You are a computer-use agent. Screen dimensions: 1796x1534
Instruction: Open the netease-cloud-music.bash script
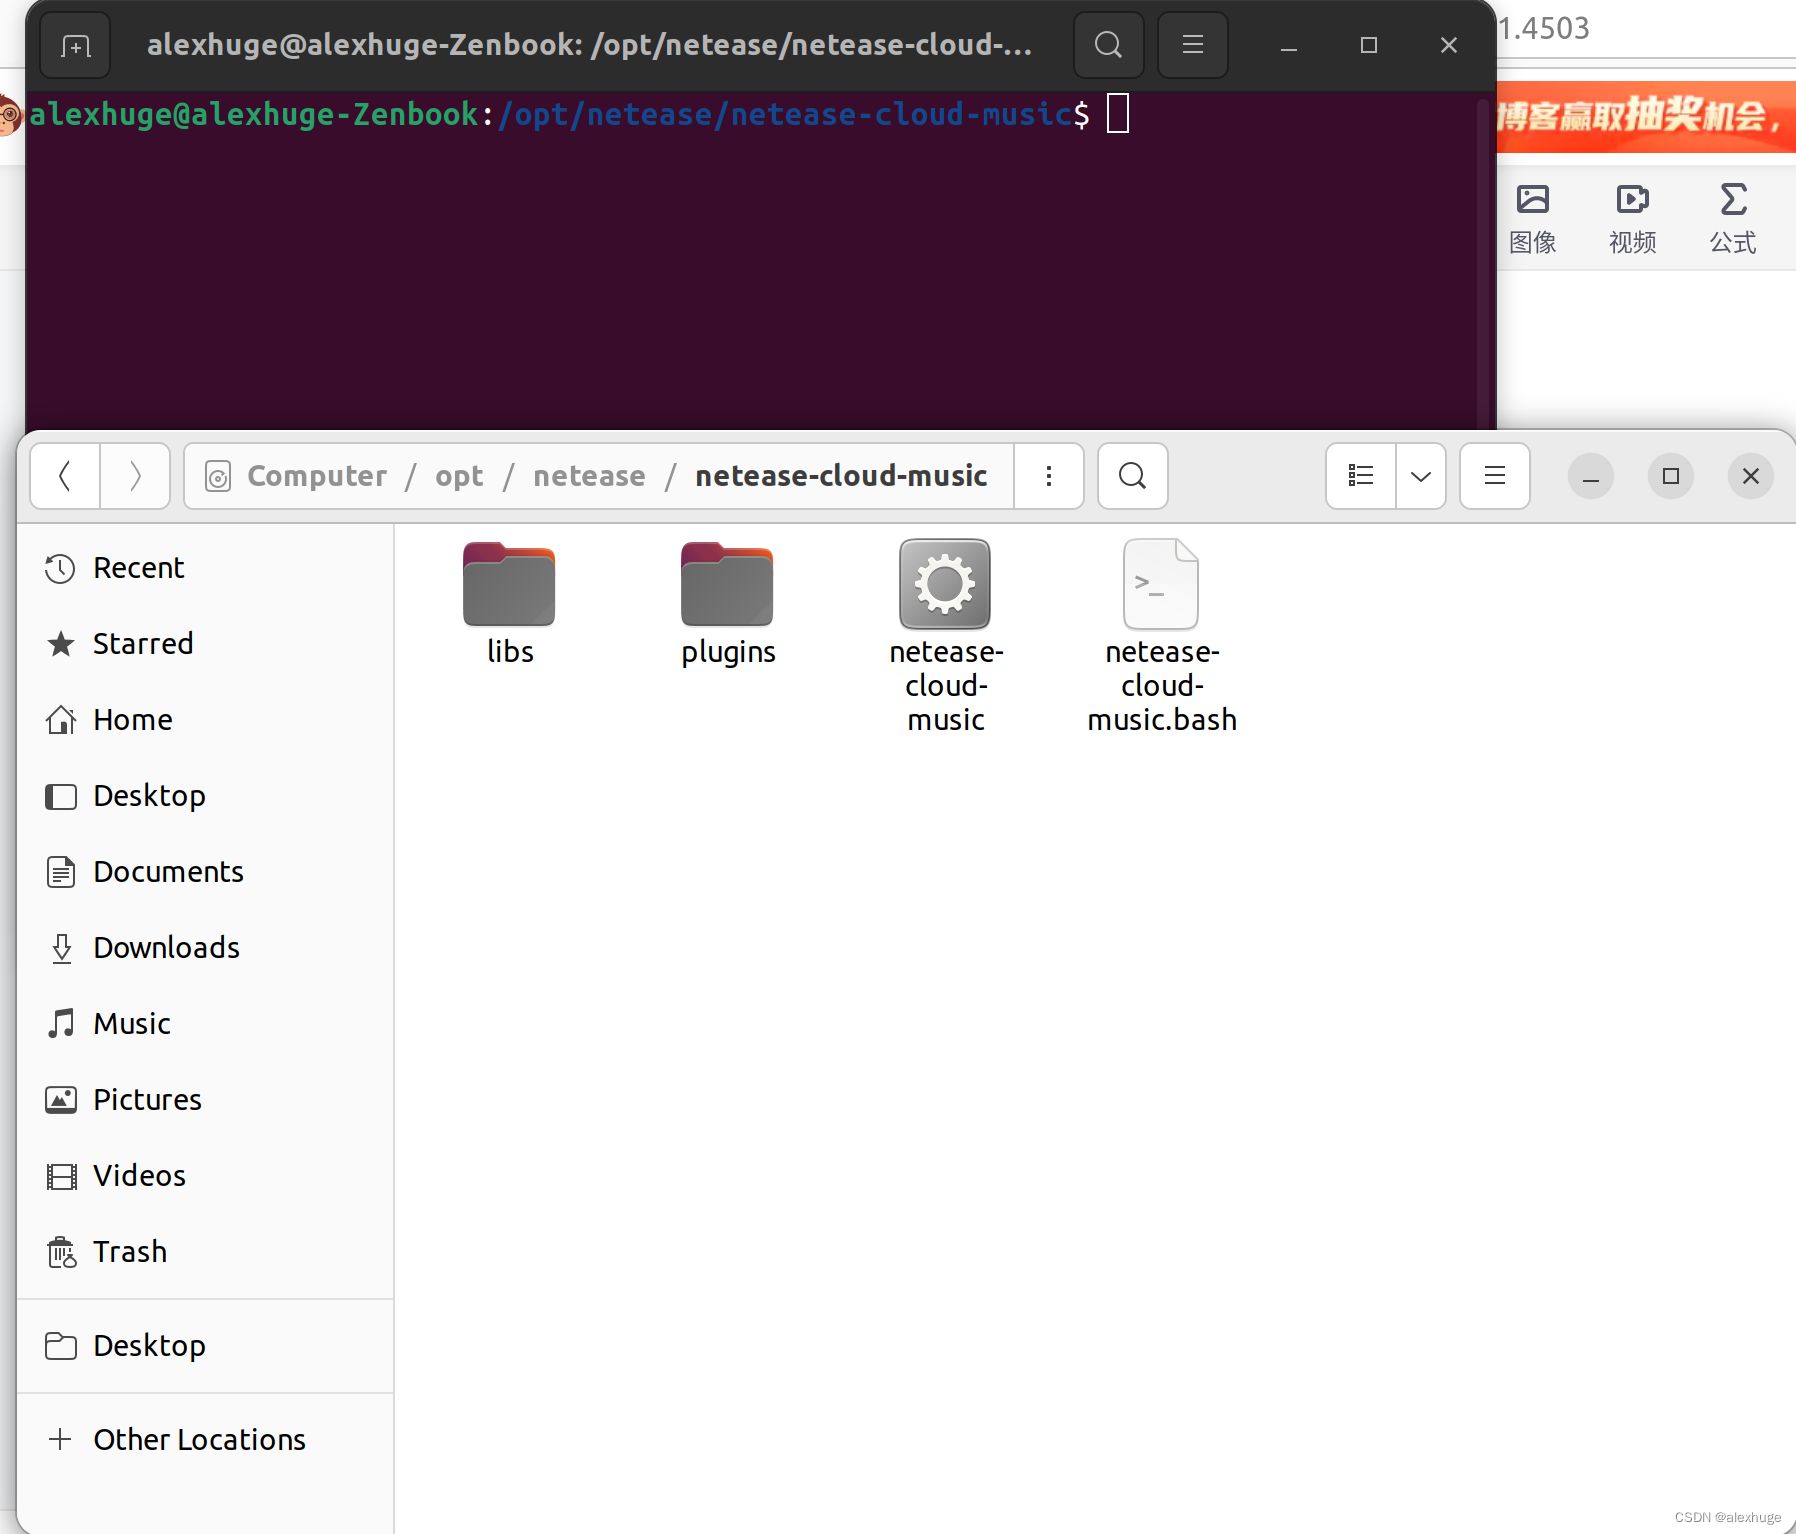click(1160, 585)
